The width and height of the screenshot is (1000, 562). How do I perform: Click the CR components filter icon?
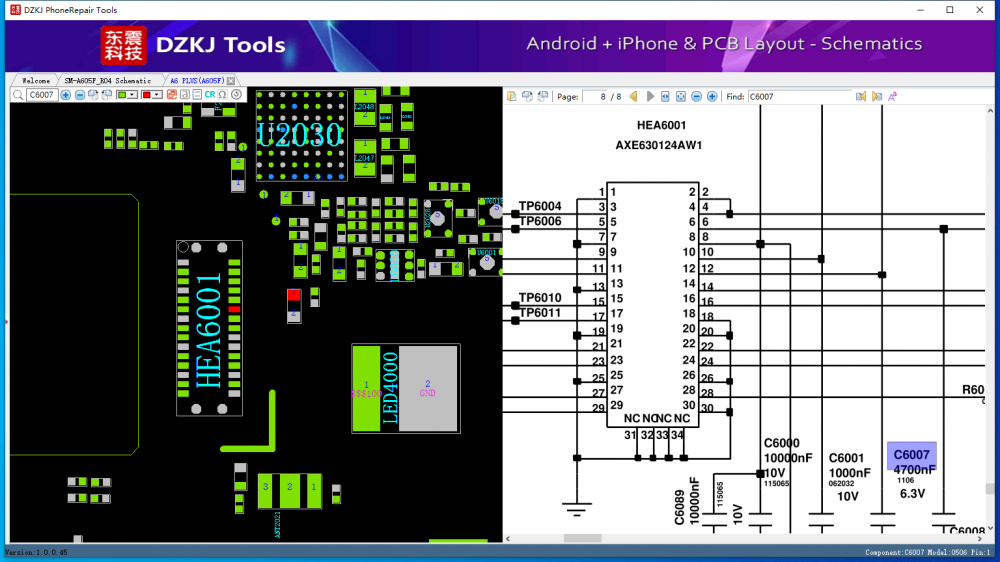coord(210,95)
